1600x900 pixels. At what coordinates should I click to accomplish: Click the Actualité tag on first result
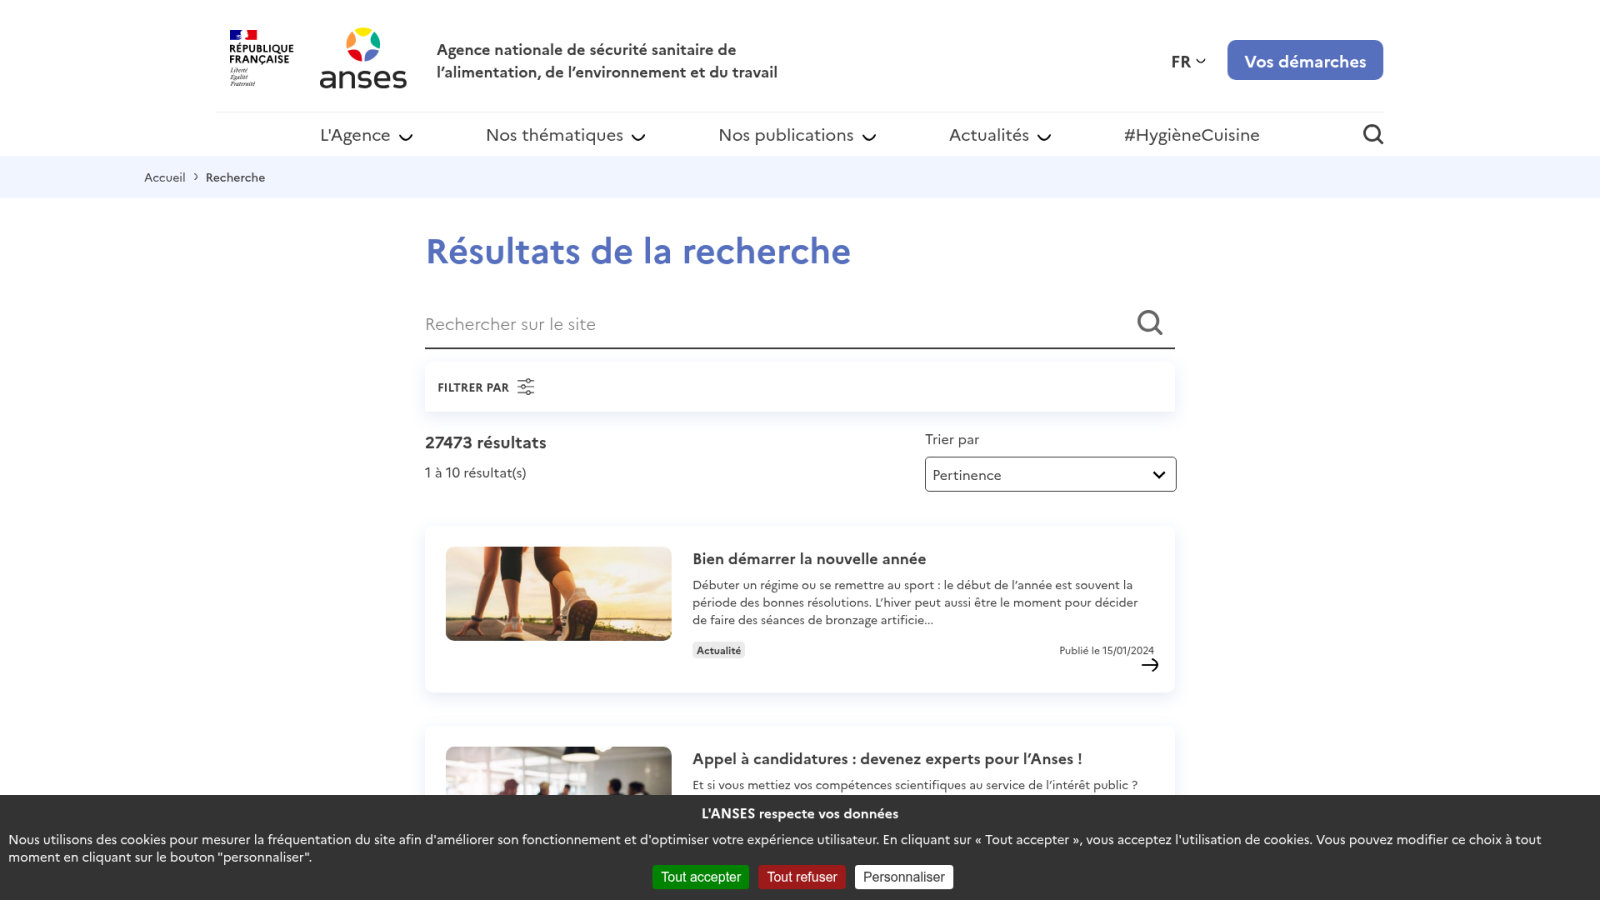(x=719, y=650)
